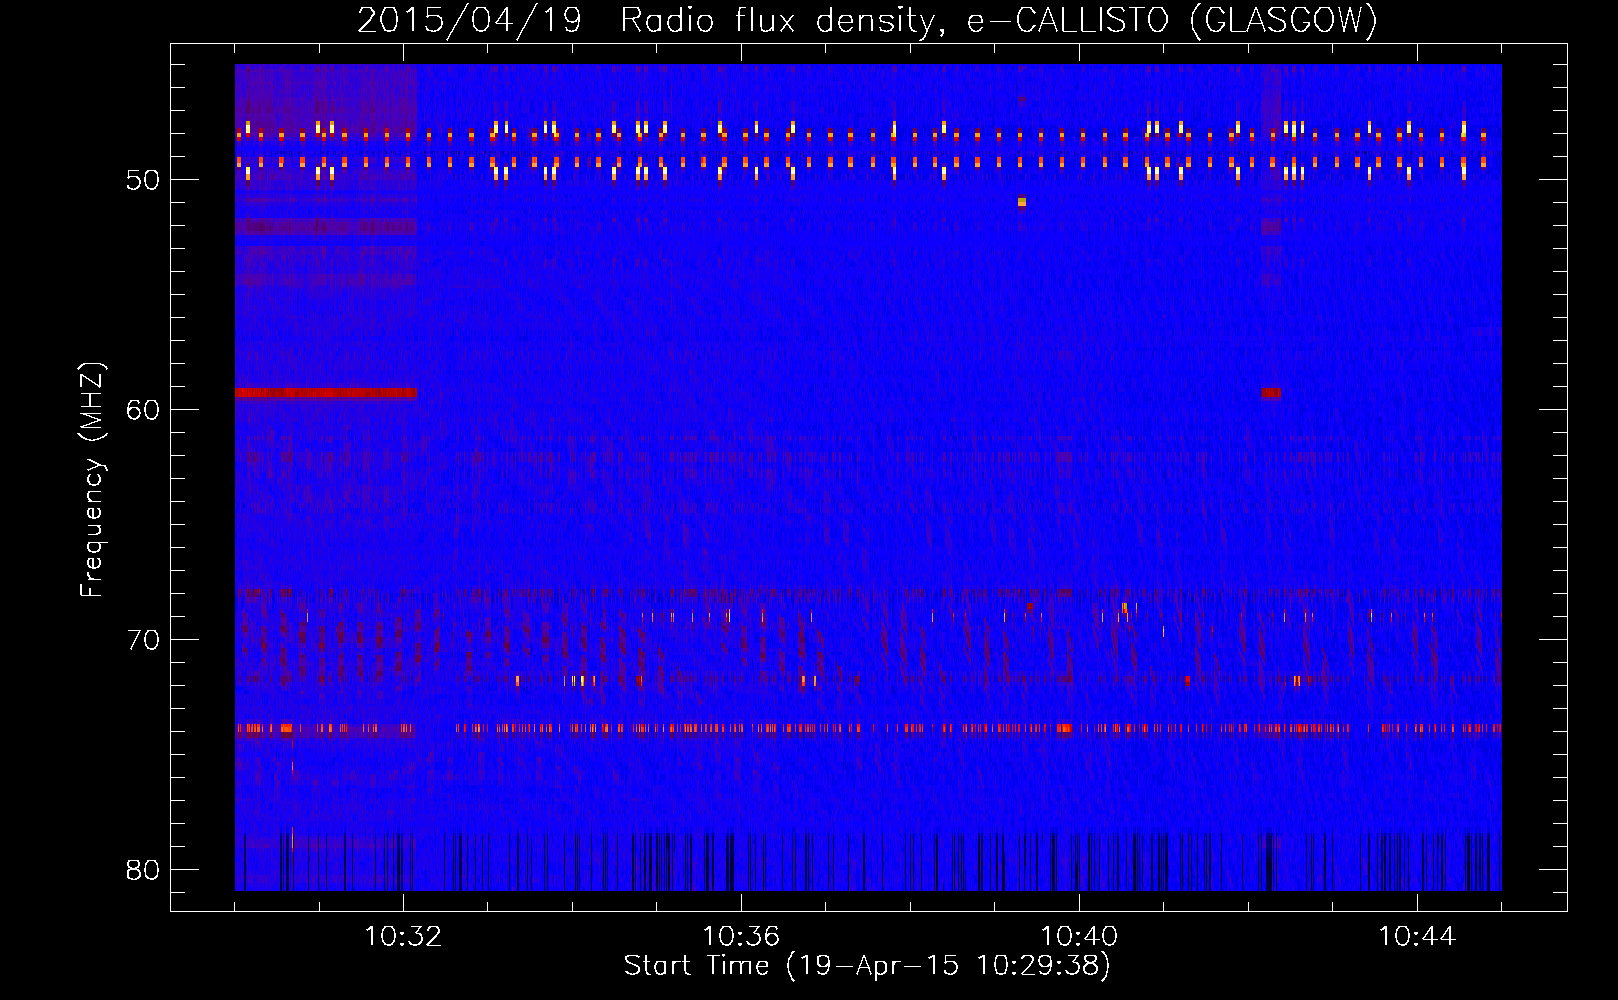Image resolution: width=1618 pixels, height=1000 pixels.
Task: Click the orange spot near 51 MHz at 10:39
Action: coord(1022,202)
